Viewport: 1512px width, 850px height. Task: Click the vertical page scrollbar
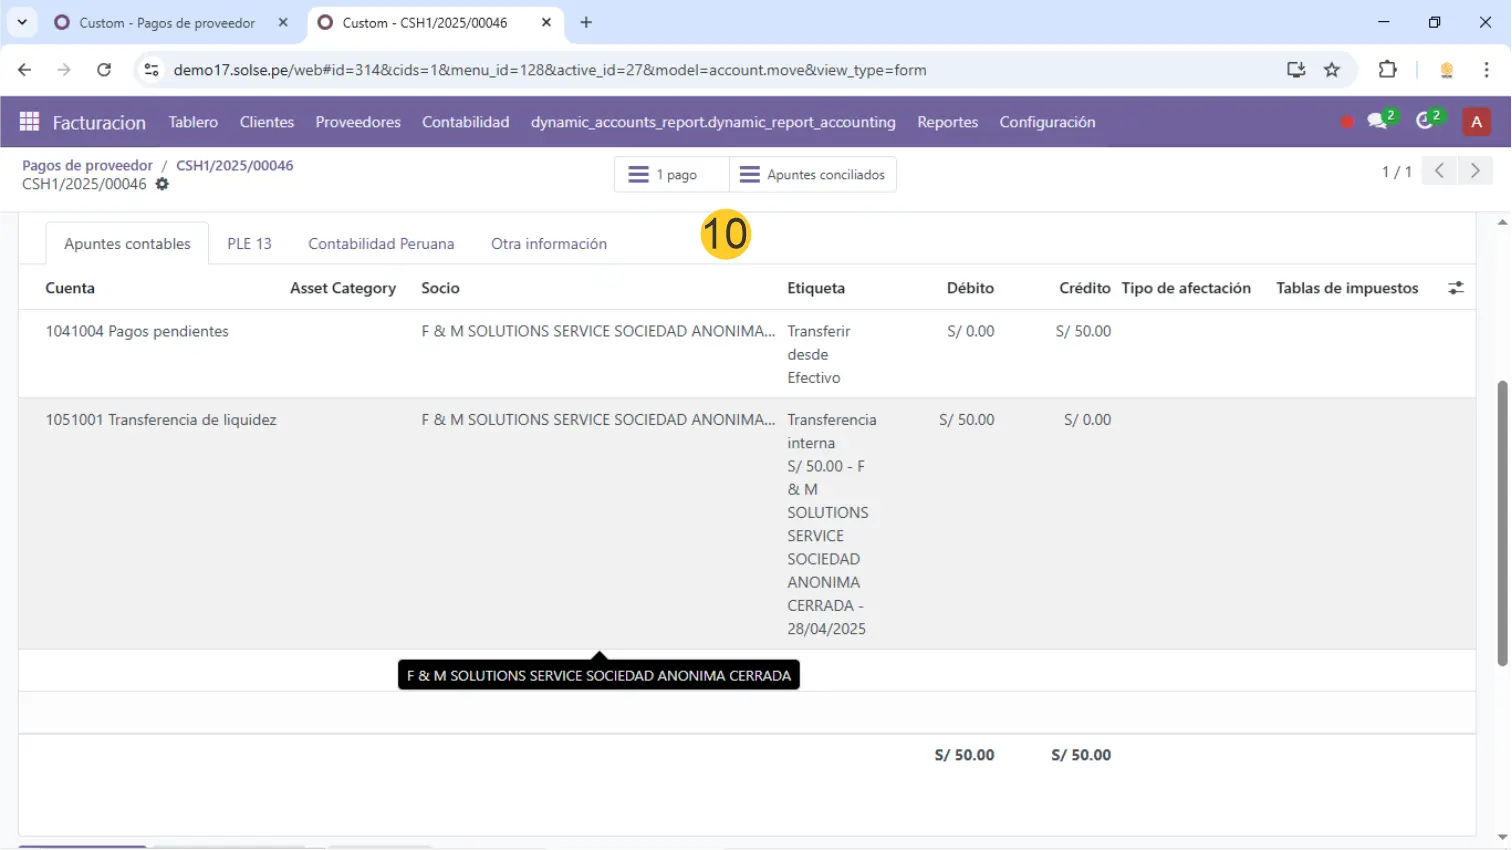coord(1502,523)
